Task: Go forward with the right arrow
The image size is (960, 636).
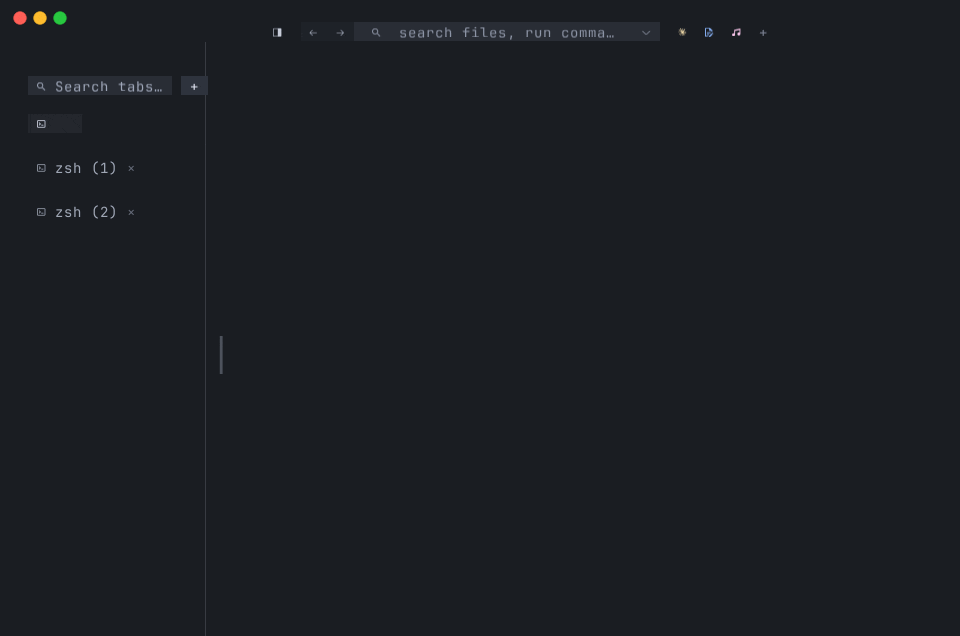Action: click(x=340, y=32)
